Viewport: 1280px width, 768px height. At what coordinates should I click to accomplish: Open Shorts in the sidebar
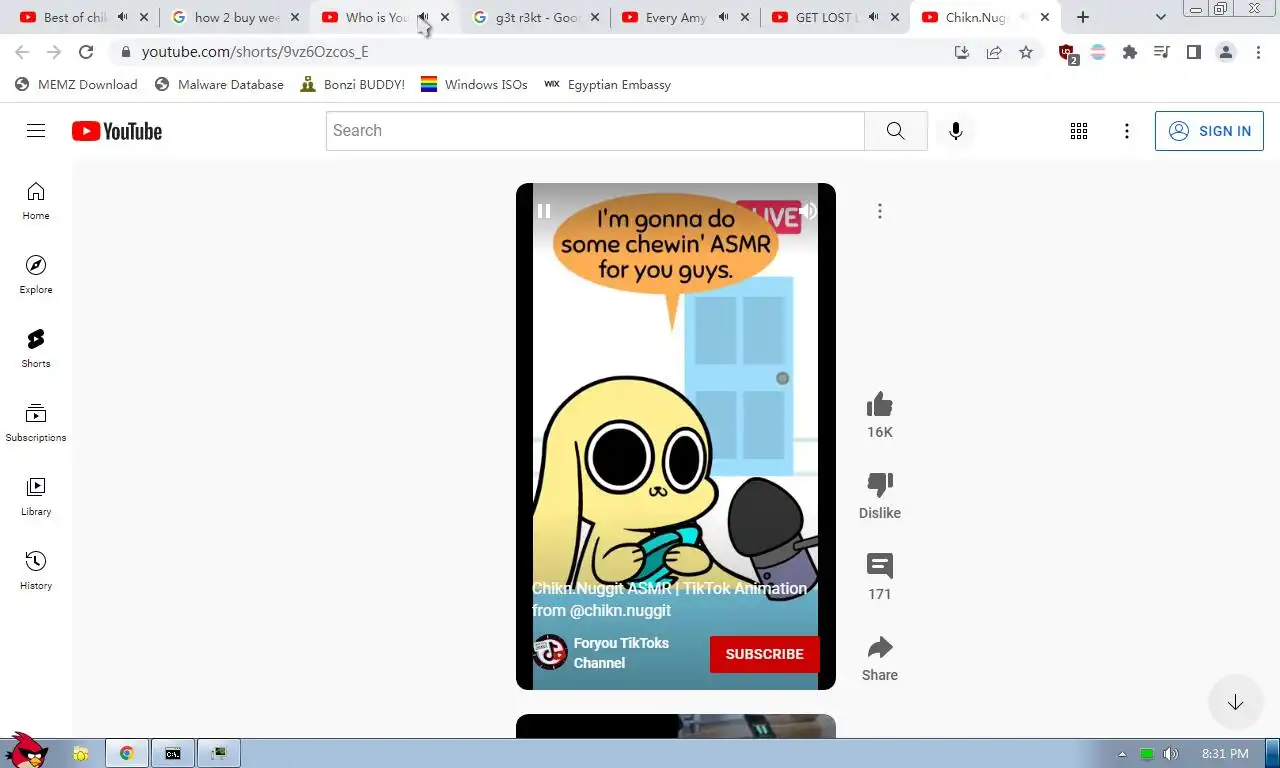click(36, 349)
